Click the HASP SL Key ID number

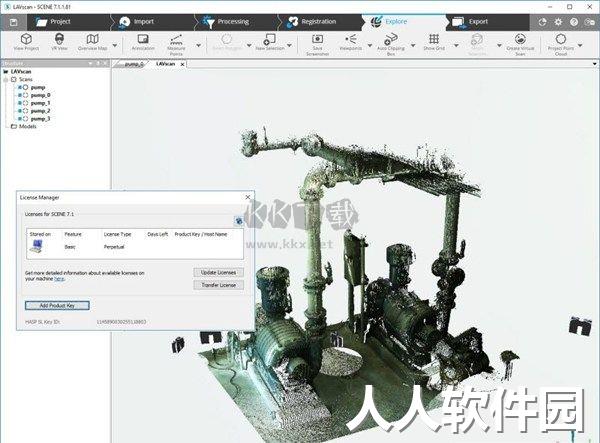coord(121,322)
